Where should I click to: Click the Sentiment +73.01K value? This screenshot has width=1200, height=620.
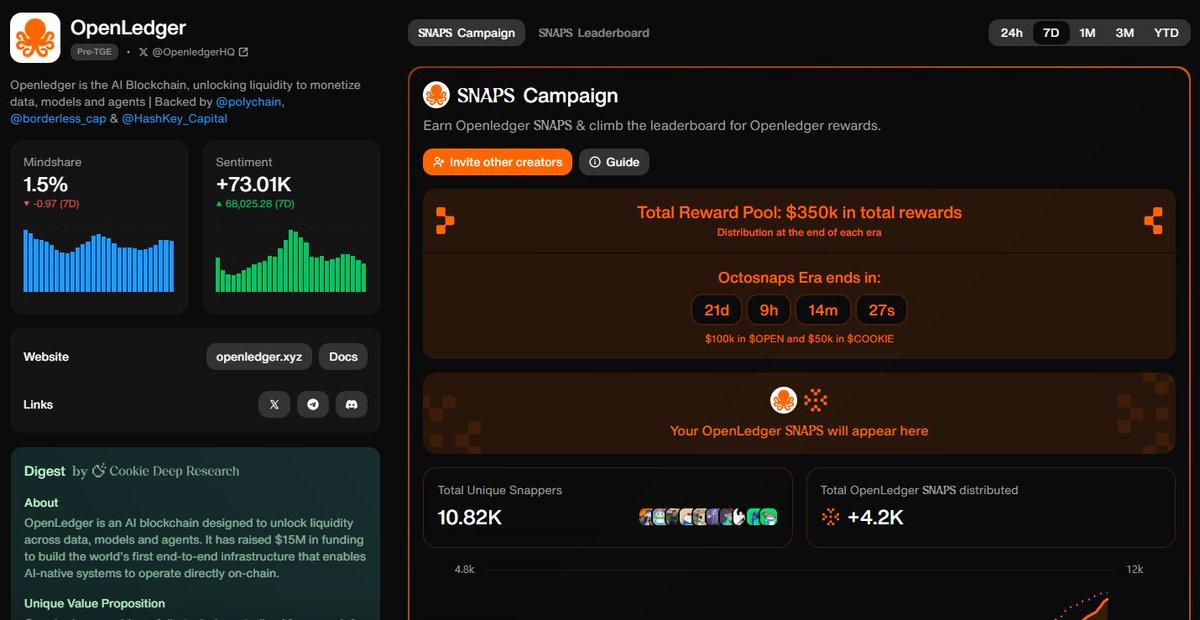click(x=254, y=184)
